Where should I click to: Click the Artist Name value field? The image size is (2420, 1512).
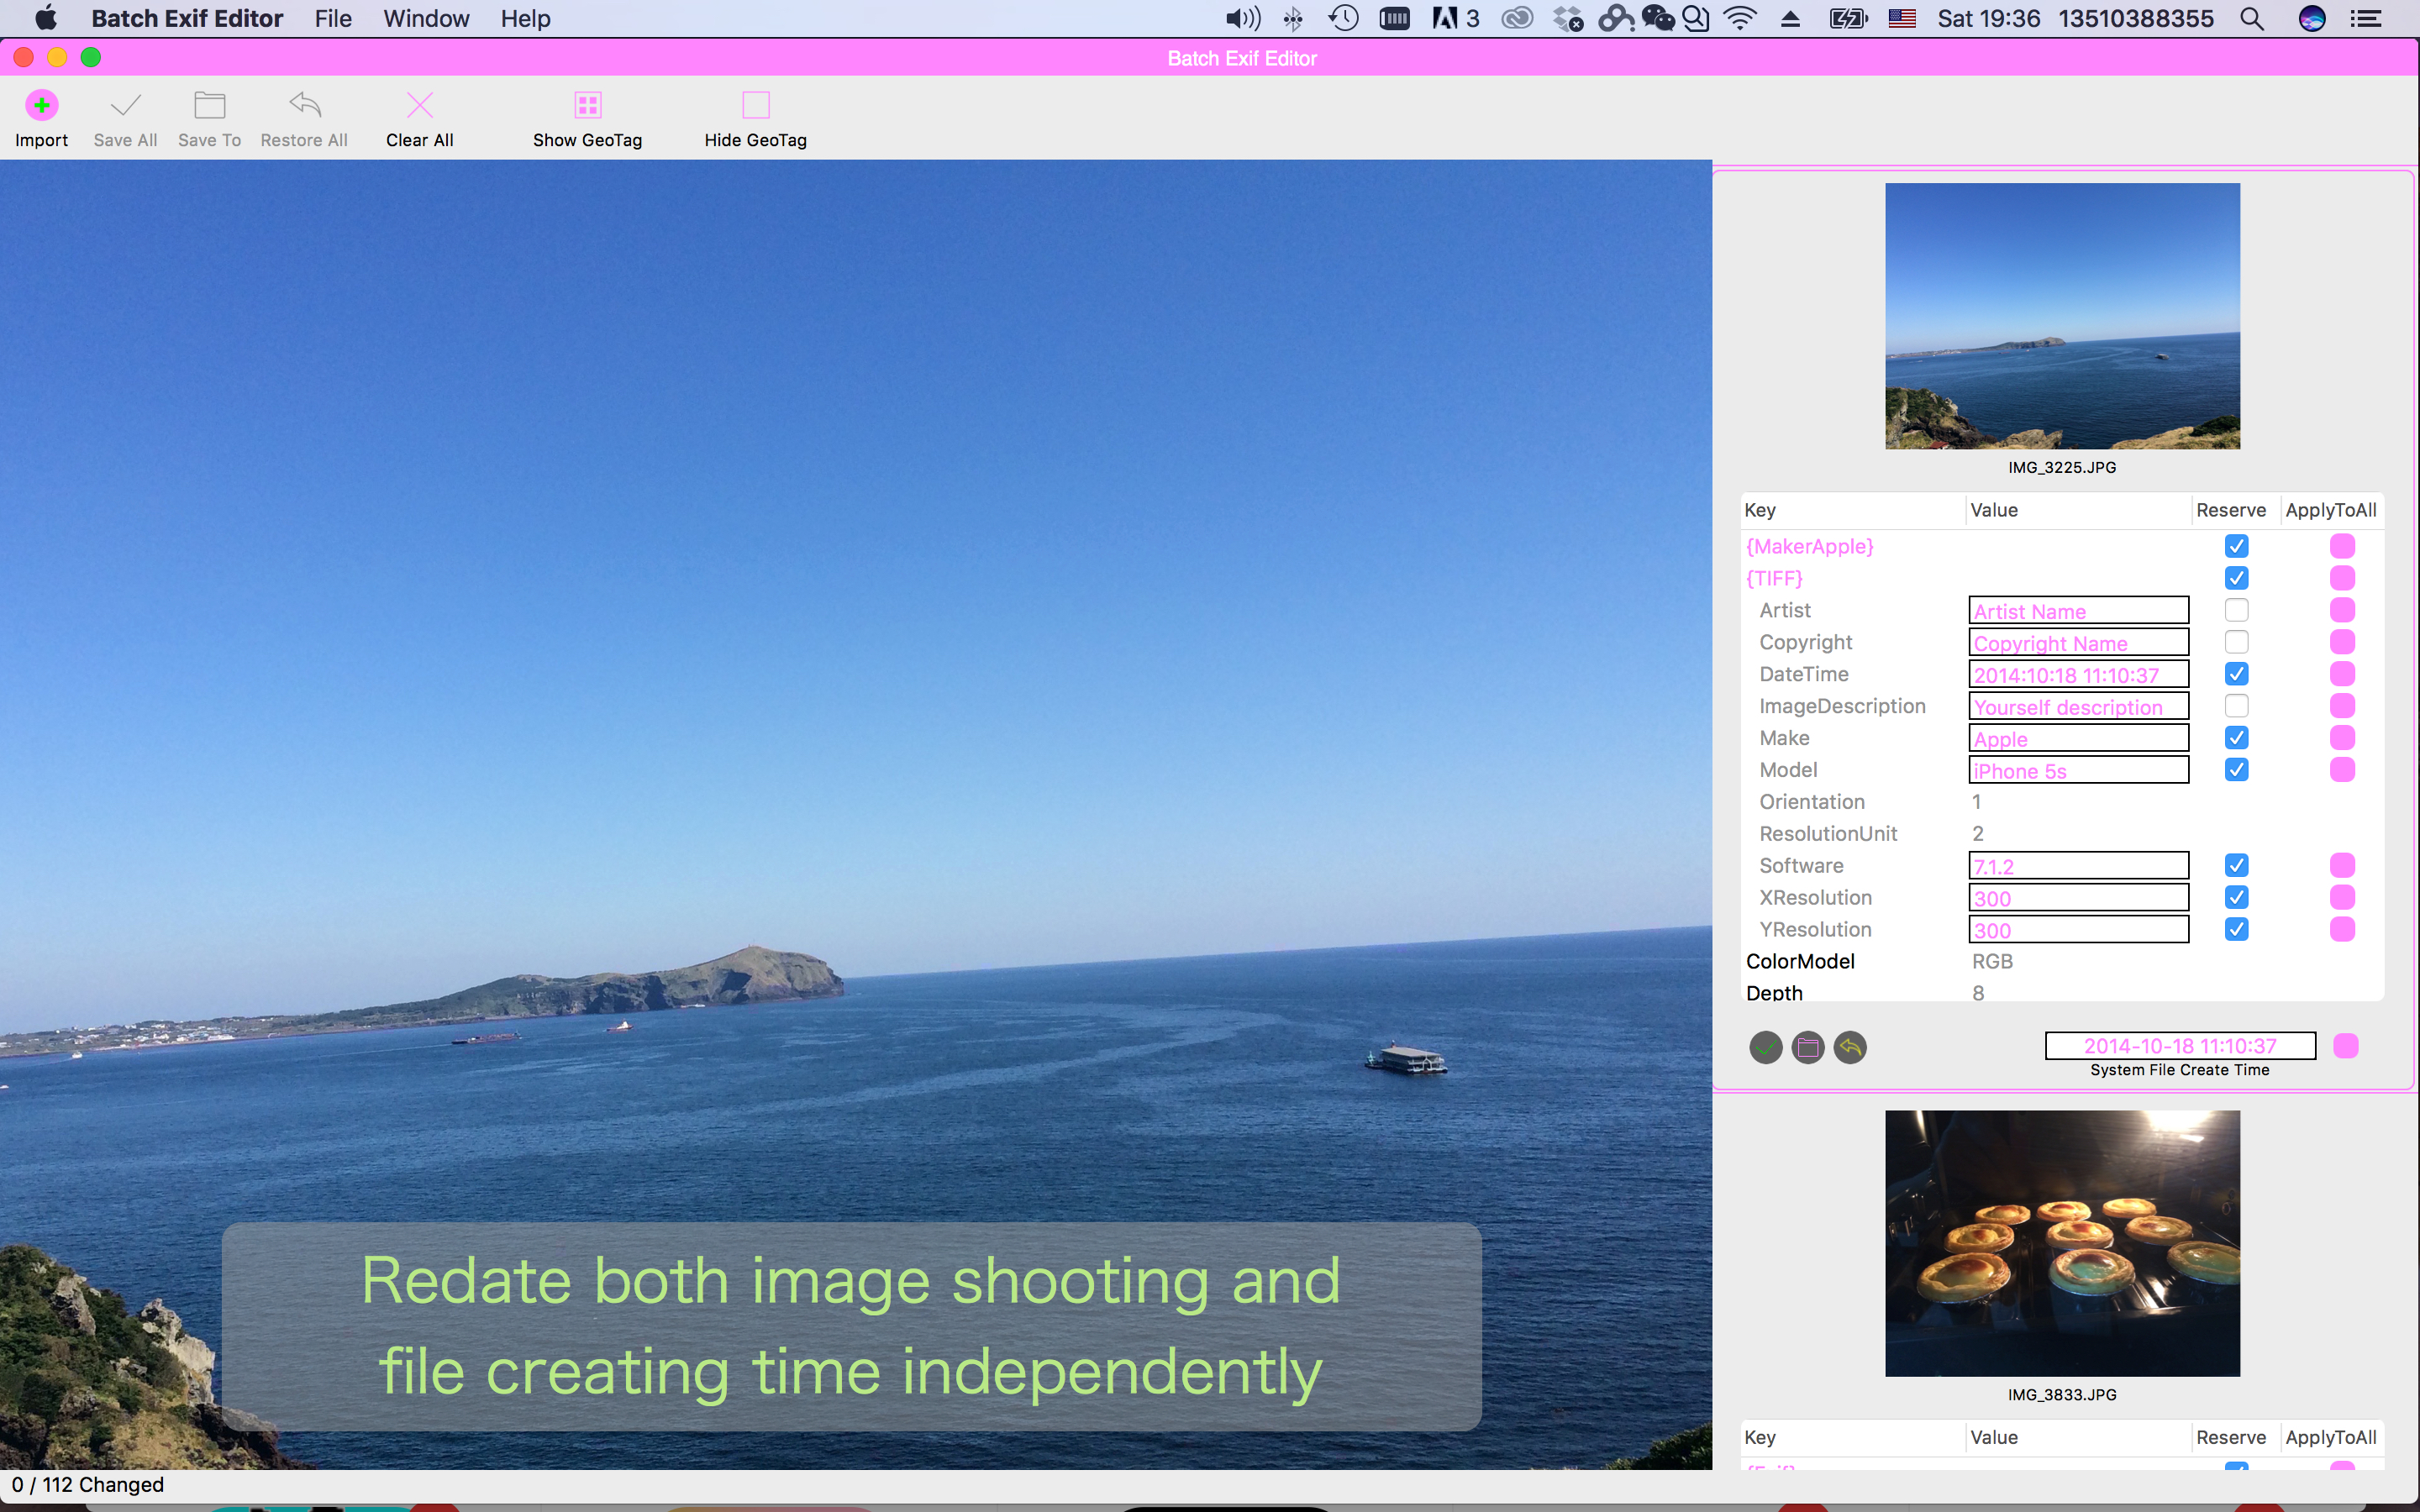(2078, 611)
